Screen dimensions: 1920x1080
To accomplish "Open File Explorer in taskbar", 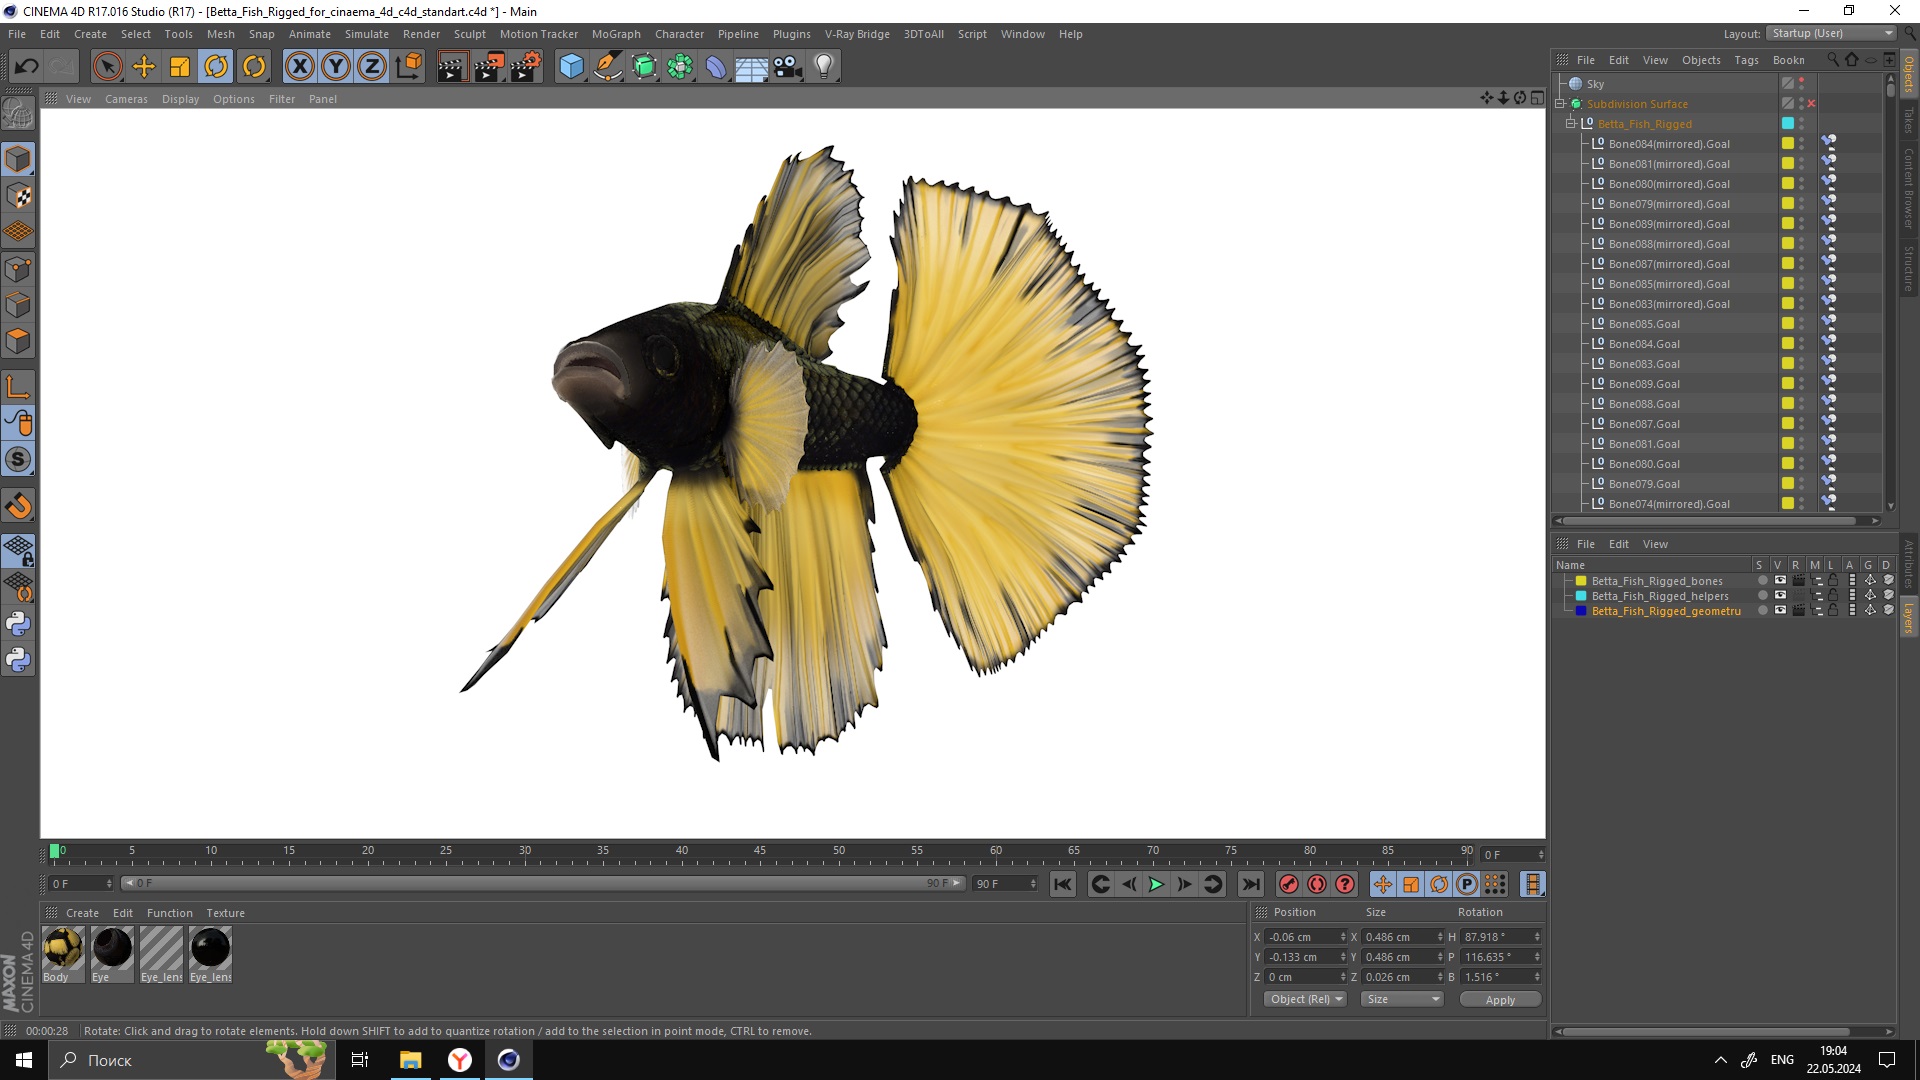I will pyautogui.click(x=410, y=1060).
